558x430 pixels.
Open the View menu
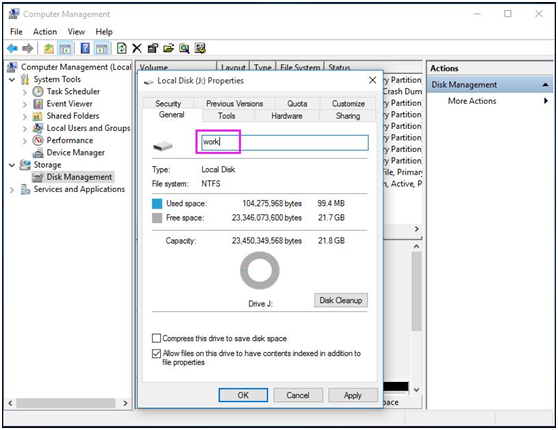point(76,32)
